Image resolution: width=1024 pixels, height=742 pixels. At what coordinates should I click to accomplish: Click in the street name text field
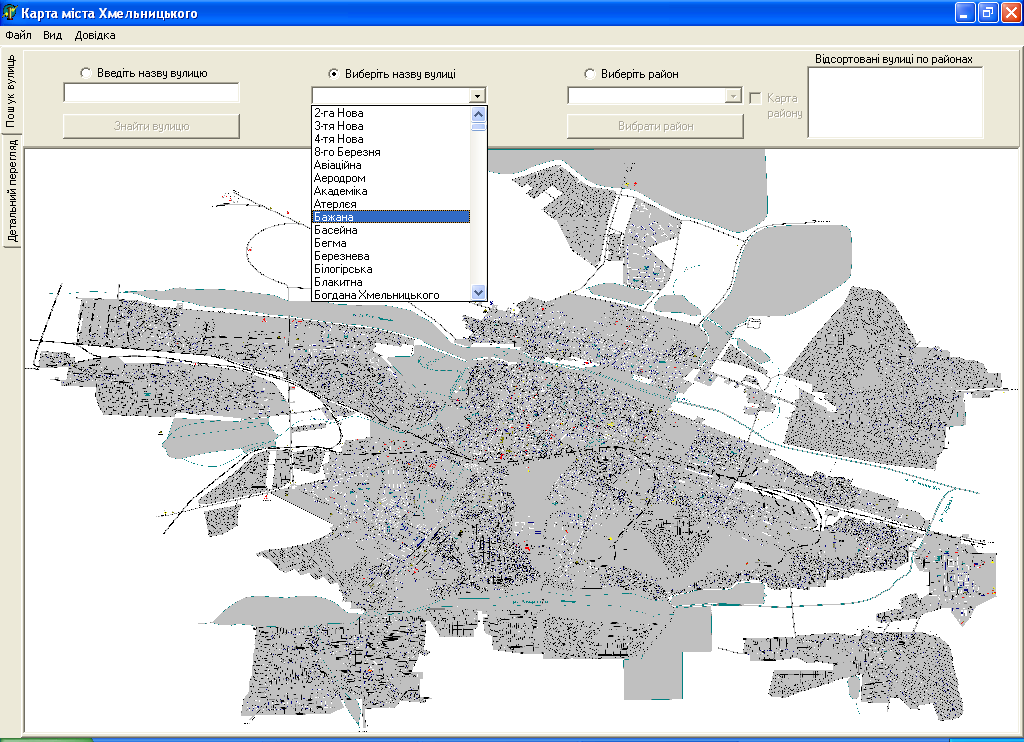(151, 93)
